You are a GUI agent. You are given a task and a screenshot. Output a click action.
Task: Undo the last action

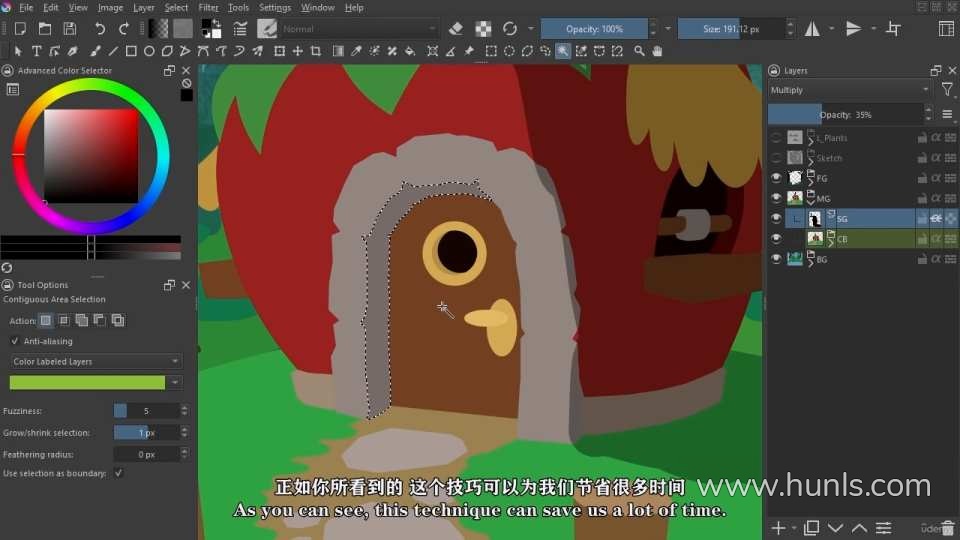(x=99, y=29)
